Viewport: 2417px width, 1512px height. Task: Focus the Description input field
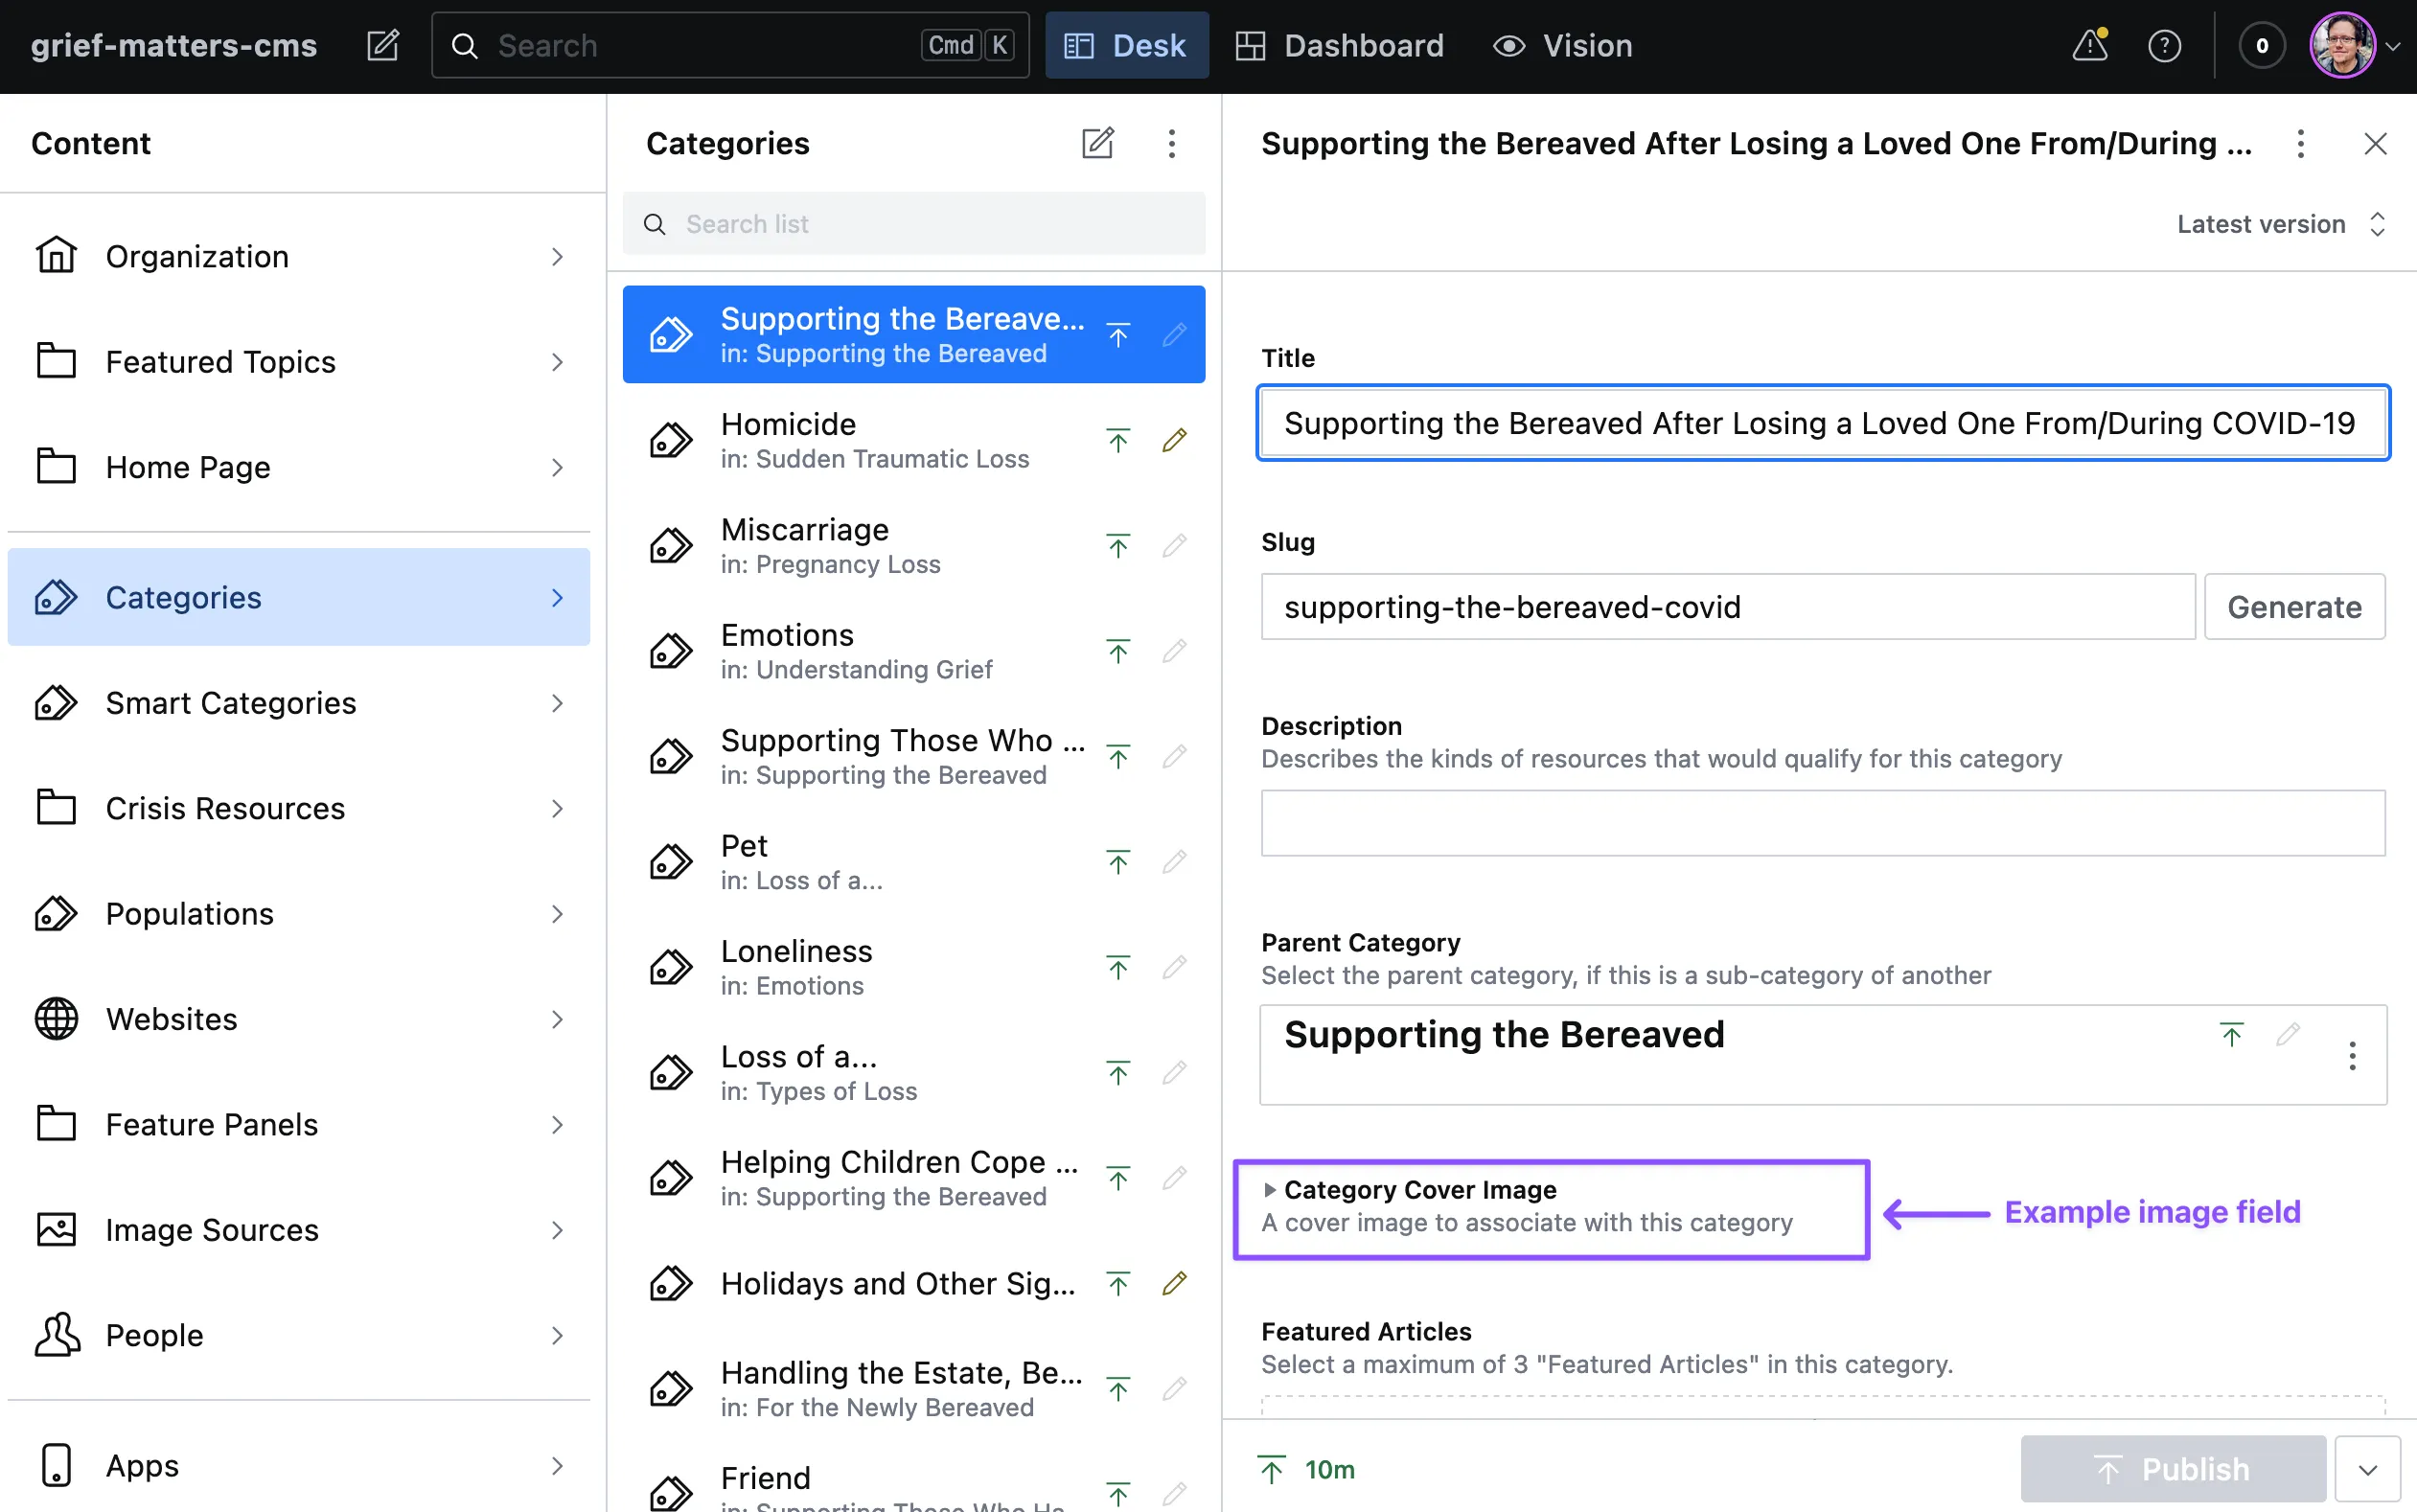click(1822, 823)
